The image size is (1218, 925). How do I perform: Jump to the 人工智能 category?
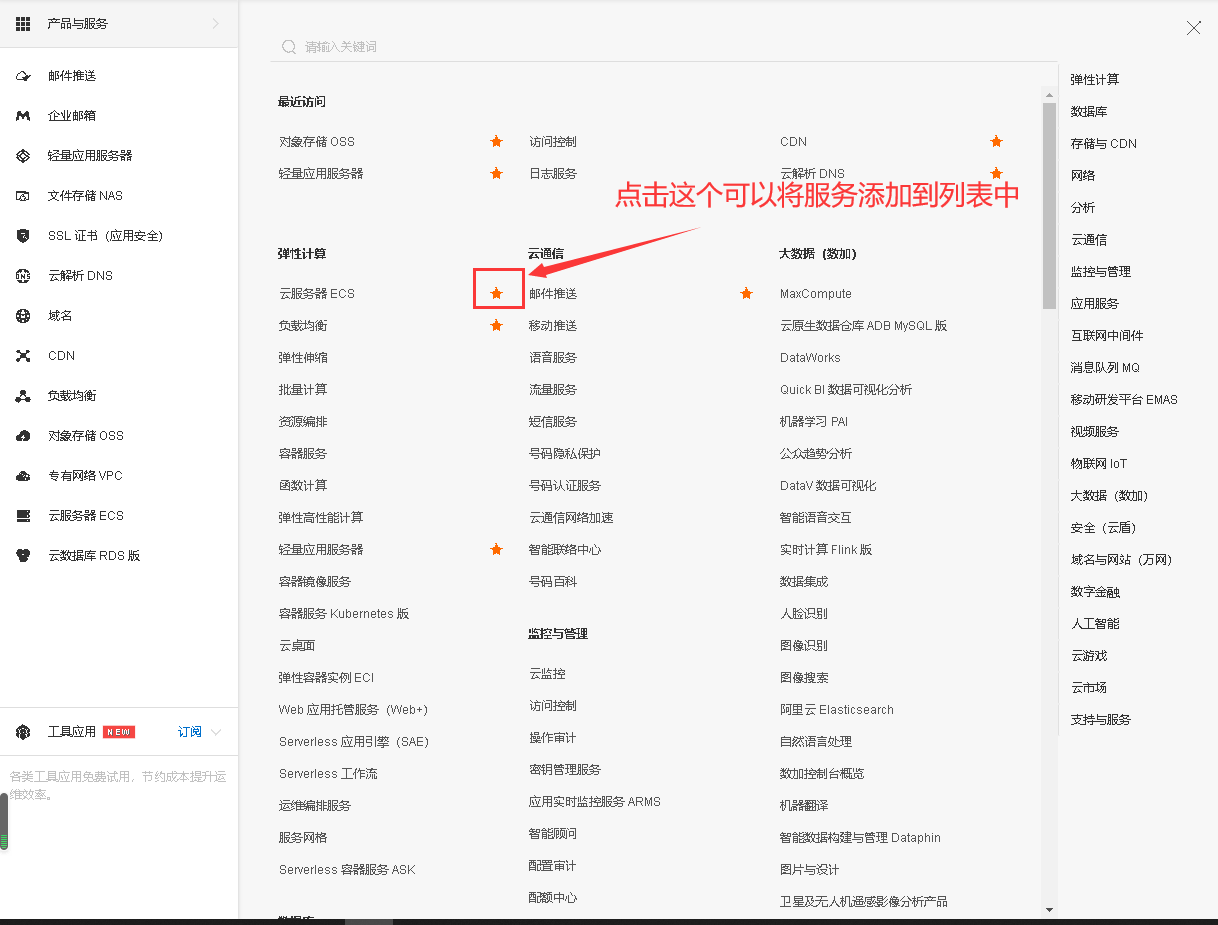1095,624
